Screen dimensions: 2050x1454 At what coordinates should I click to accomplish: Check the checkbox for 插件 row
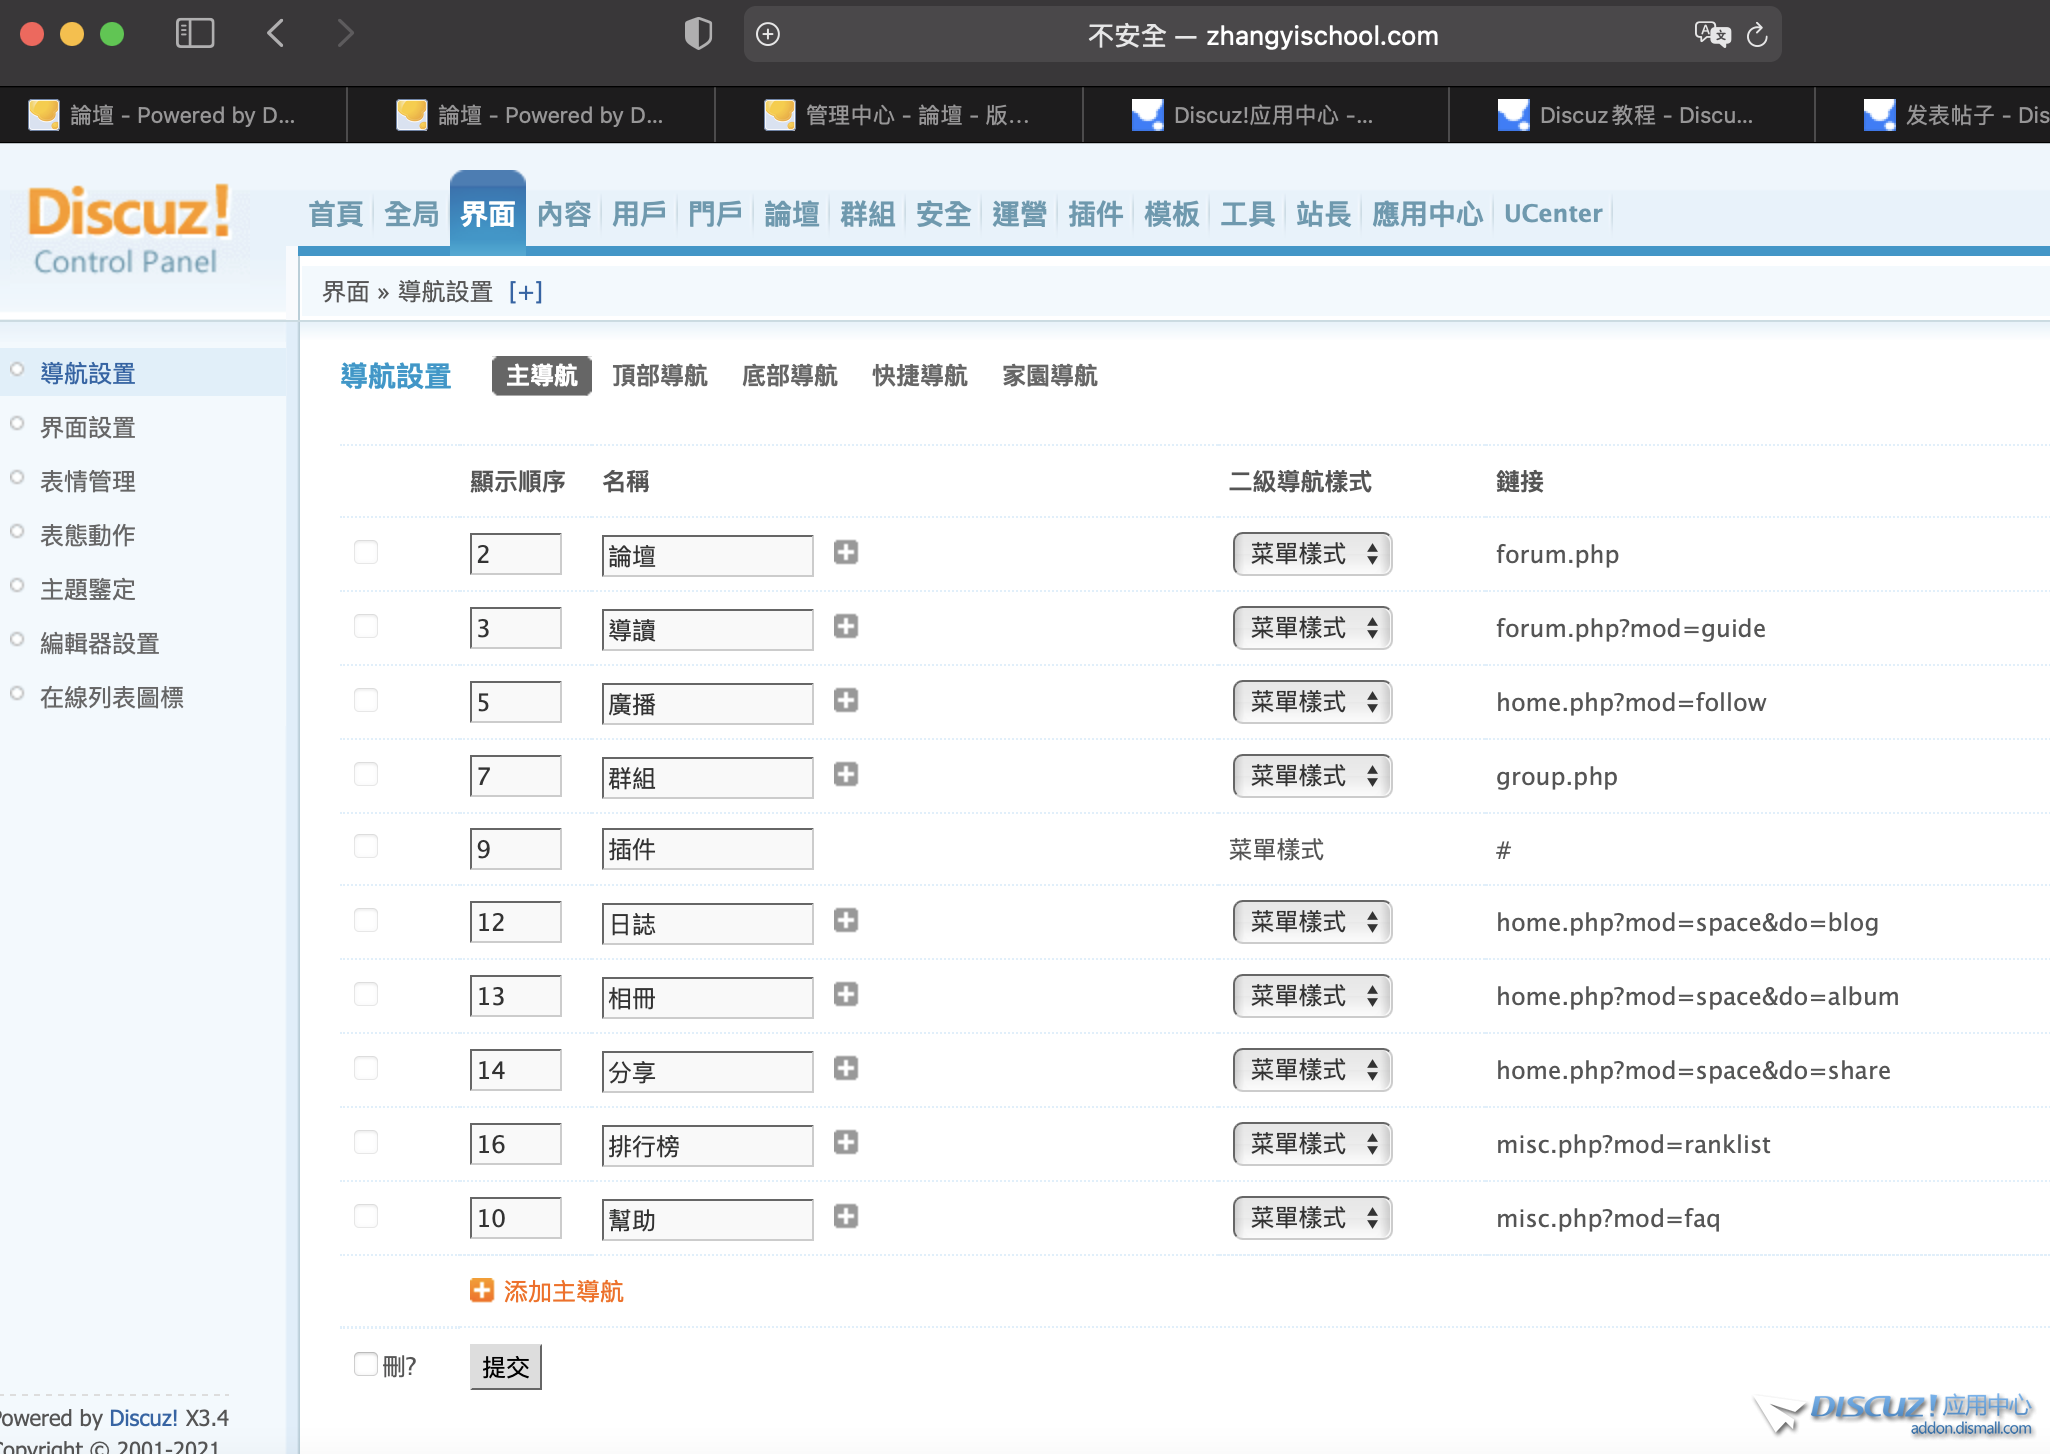coord(366,847)
